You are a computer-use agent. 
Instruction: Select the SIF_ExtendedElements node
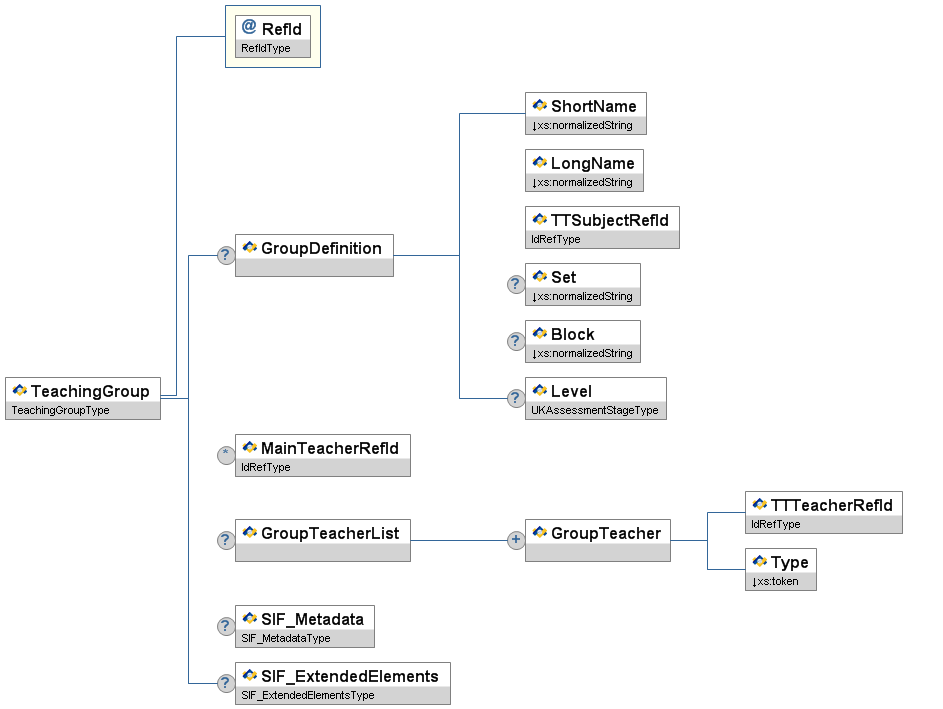[x=349, y=676]
